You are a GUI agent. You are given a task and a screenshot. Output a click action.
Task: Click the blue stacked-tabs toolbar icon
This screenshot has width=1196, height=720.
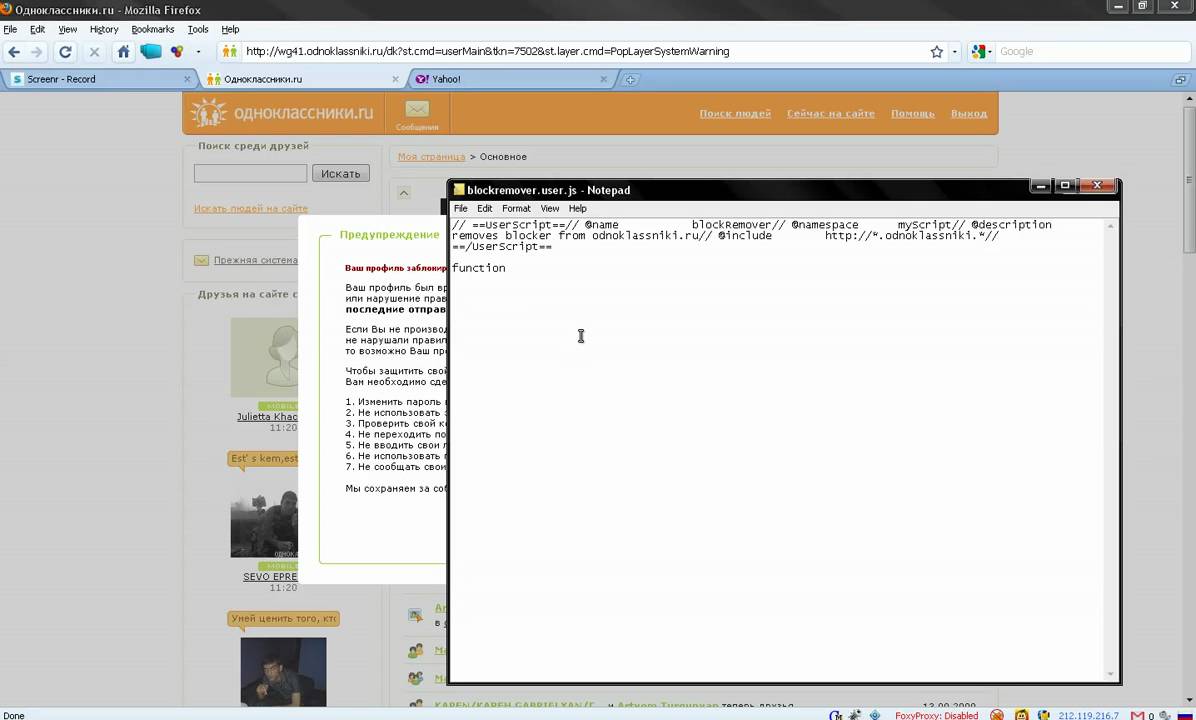150,52
